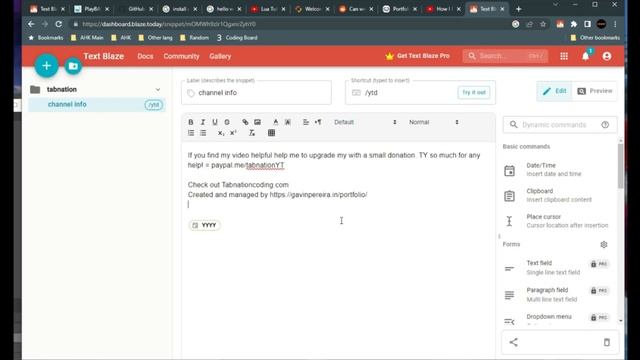This screenshot has width=640, height=360.
Task: Insert a table with the table icon
Action: pyautogui.click(x=271, y=133)
